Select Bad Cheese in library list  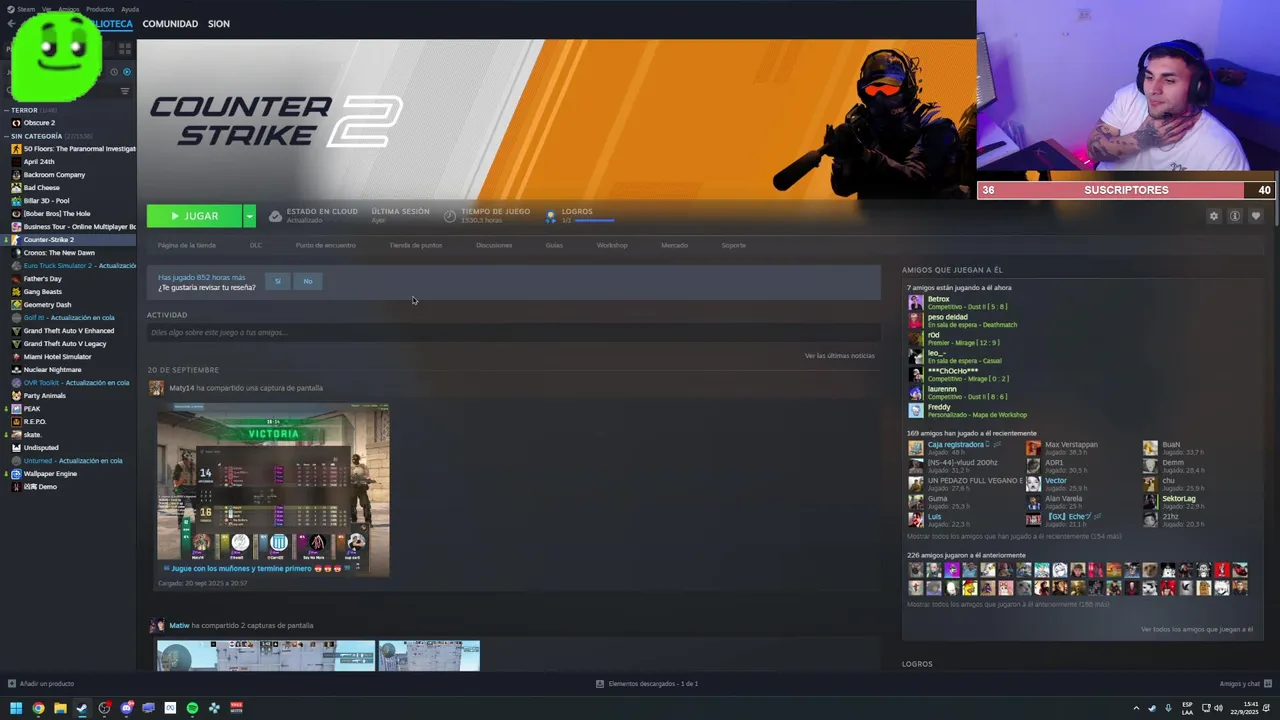point(41,188)
